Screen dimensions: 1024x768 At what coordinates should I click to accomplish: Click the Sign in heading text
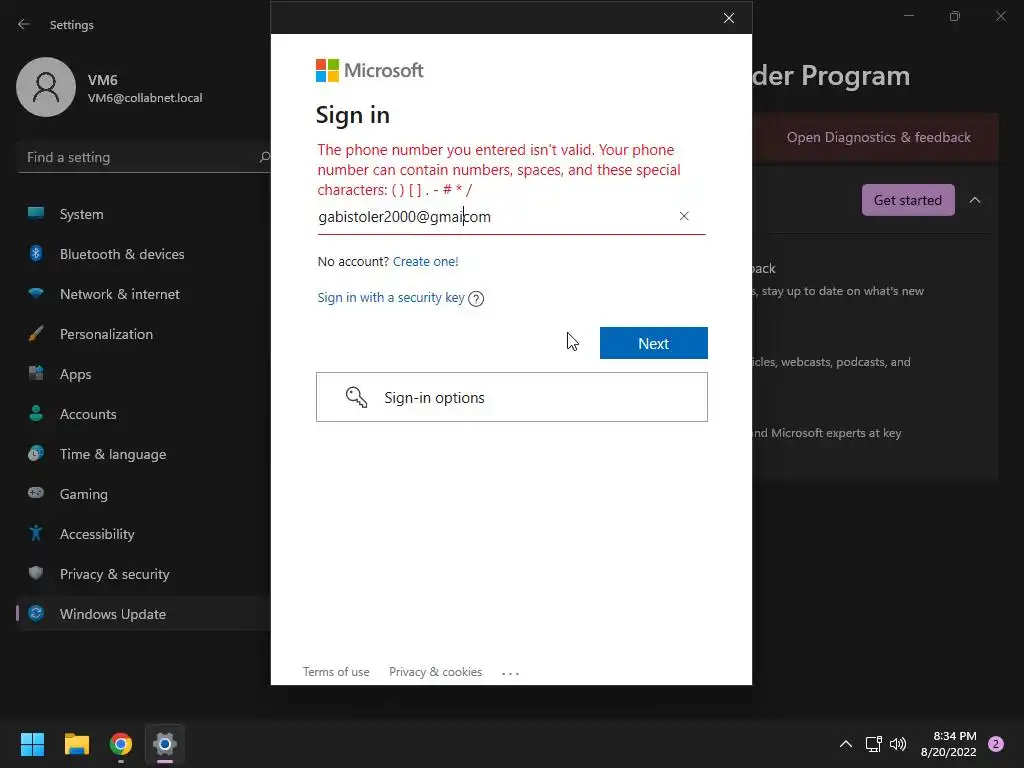[x=353, y=115]
